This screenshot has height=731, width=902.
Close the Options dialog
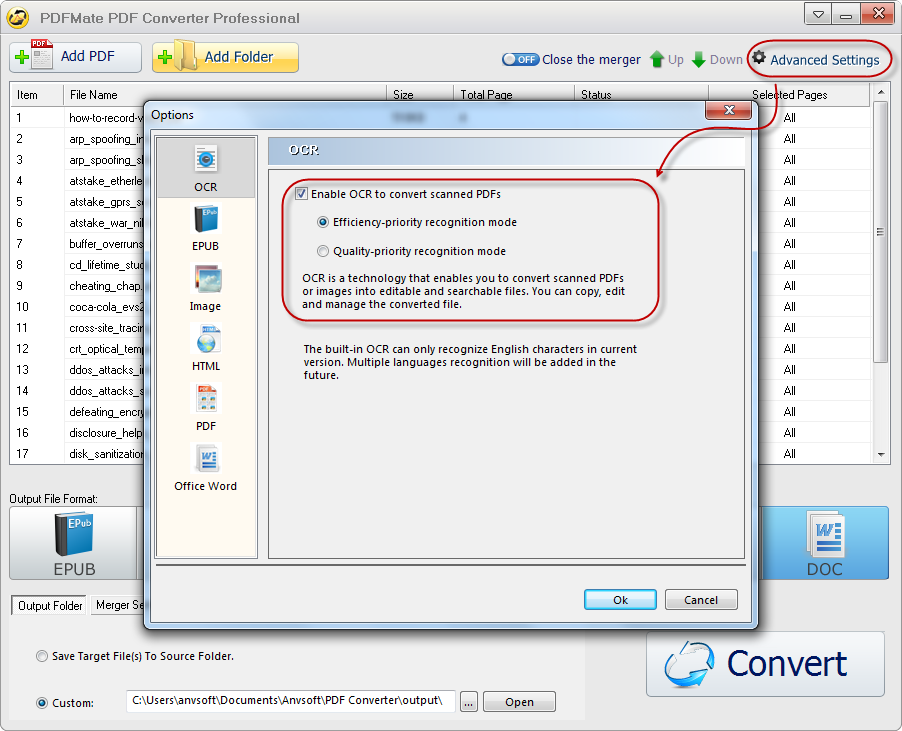pyautogui.click(x=728, y=110)
